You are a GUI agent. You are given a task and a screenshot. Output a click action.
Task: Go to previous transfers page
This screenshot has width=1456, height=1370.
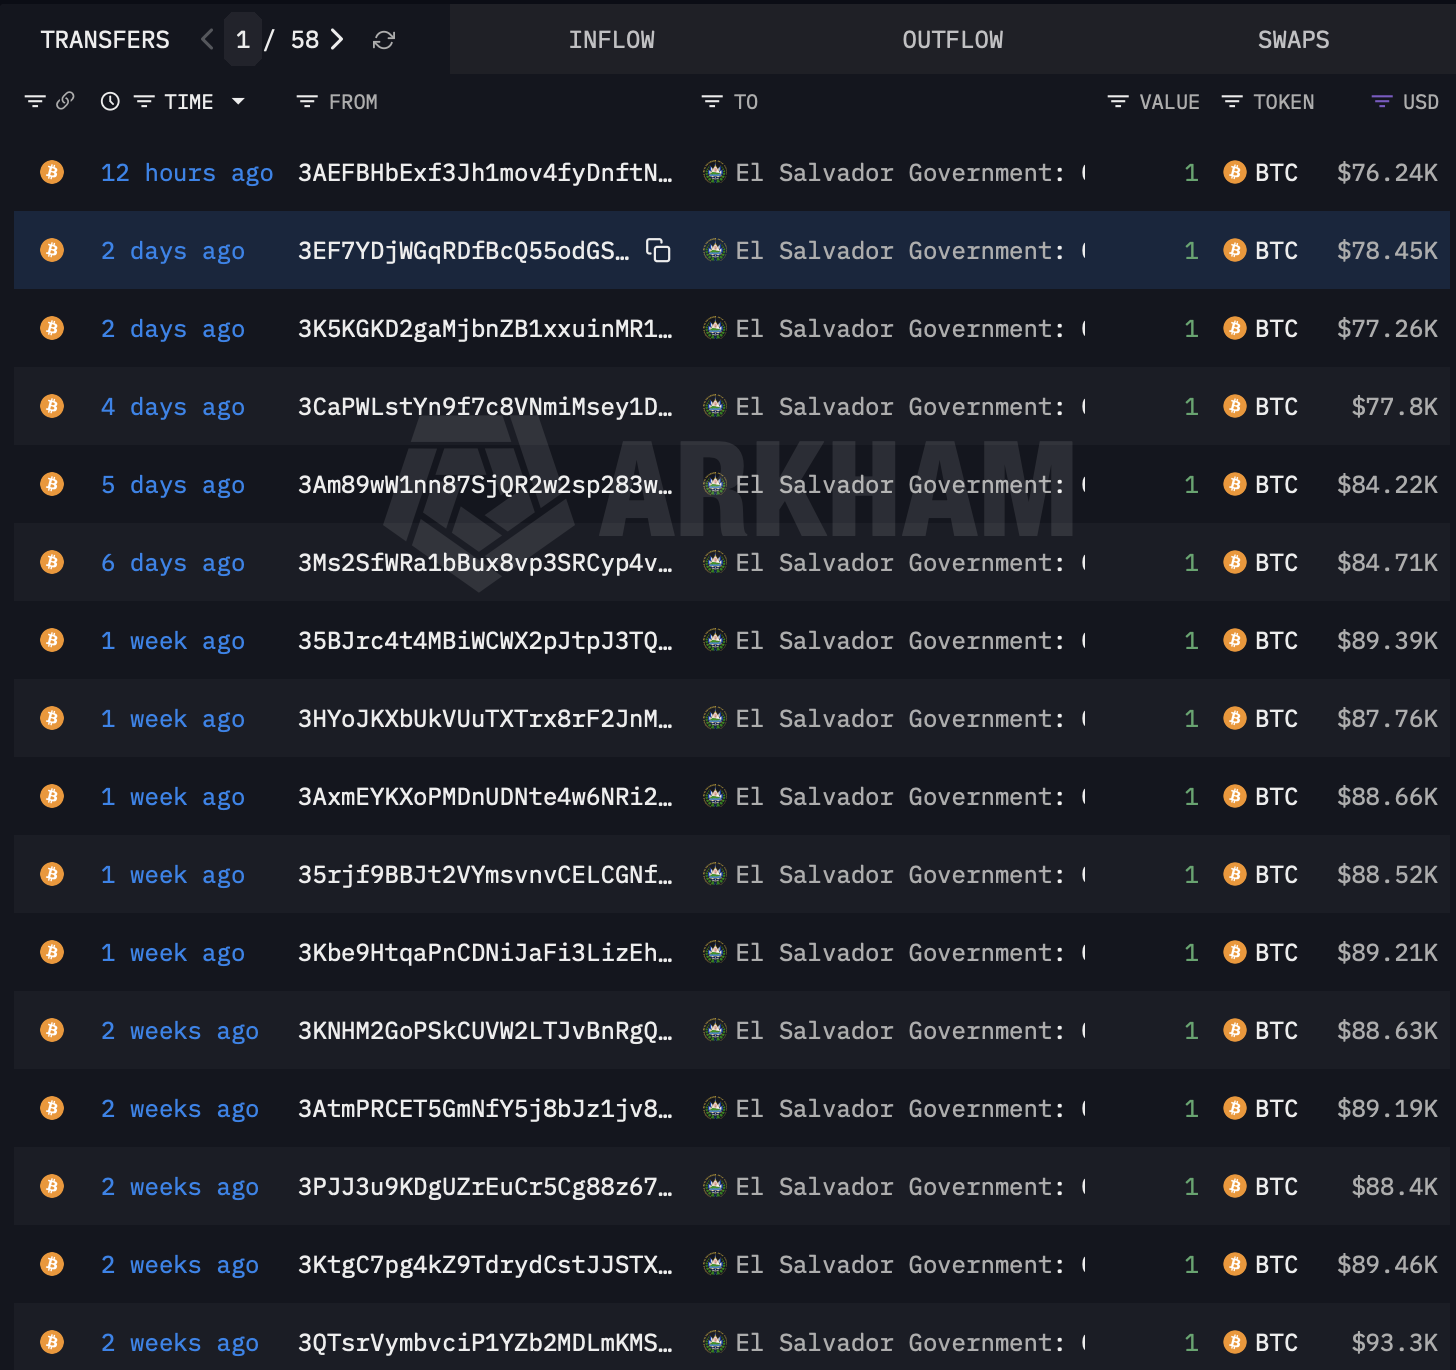207,40
